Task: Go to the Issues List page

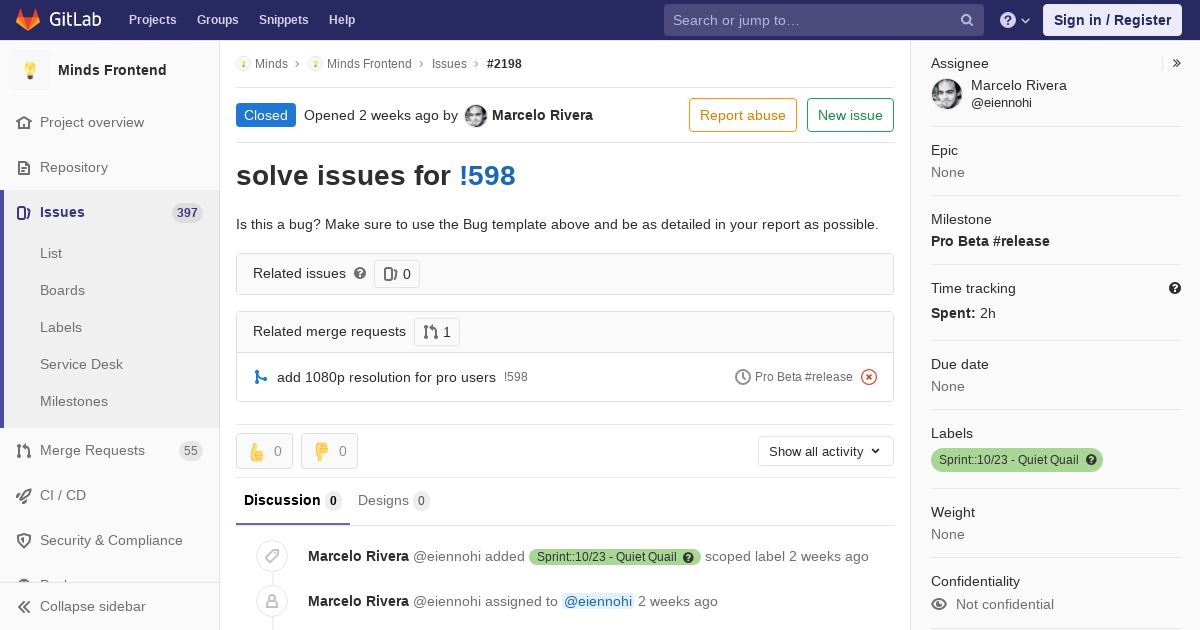Action: tap(51, 253)
